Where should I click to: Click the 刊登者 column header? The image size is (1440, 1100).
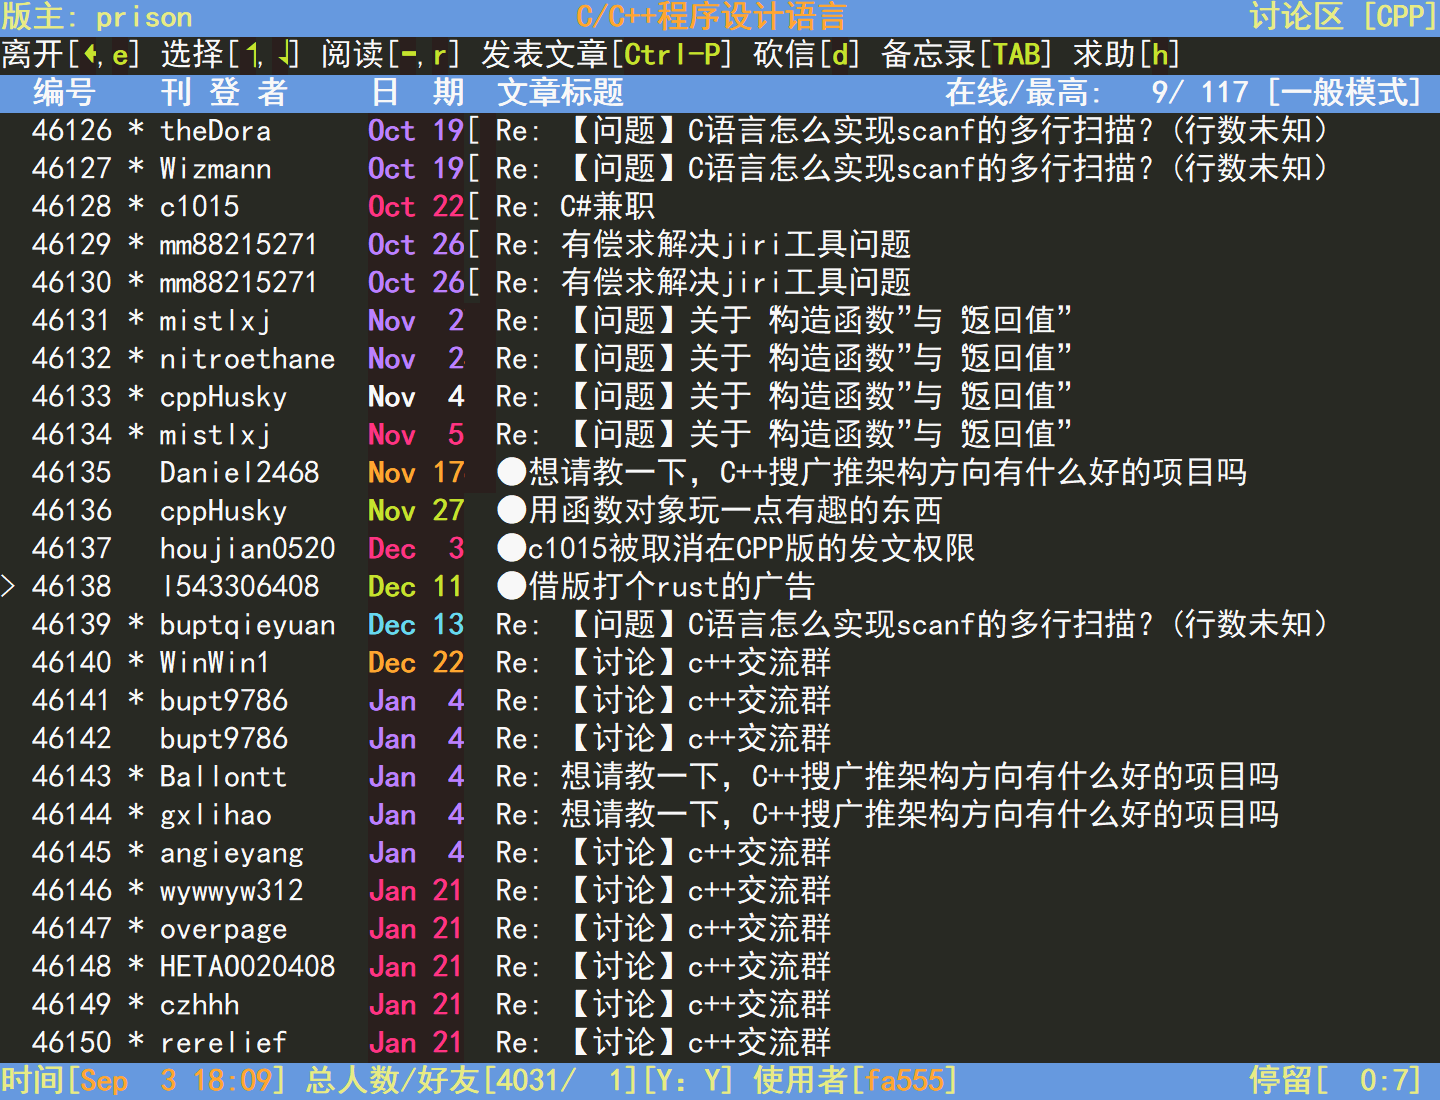(x=225, y=93)
